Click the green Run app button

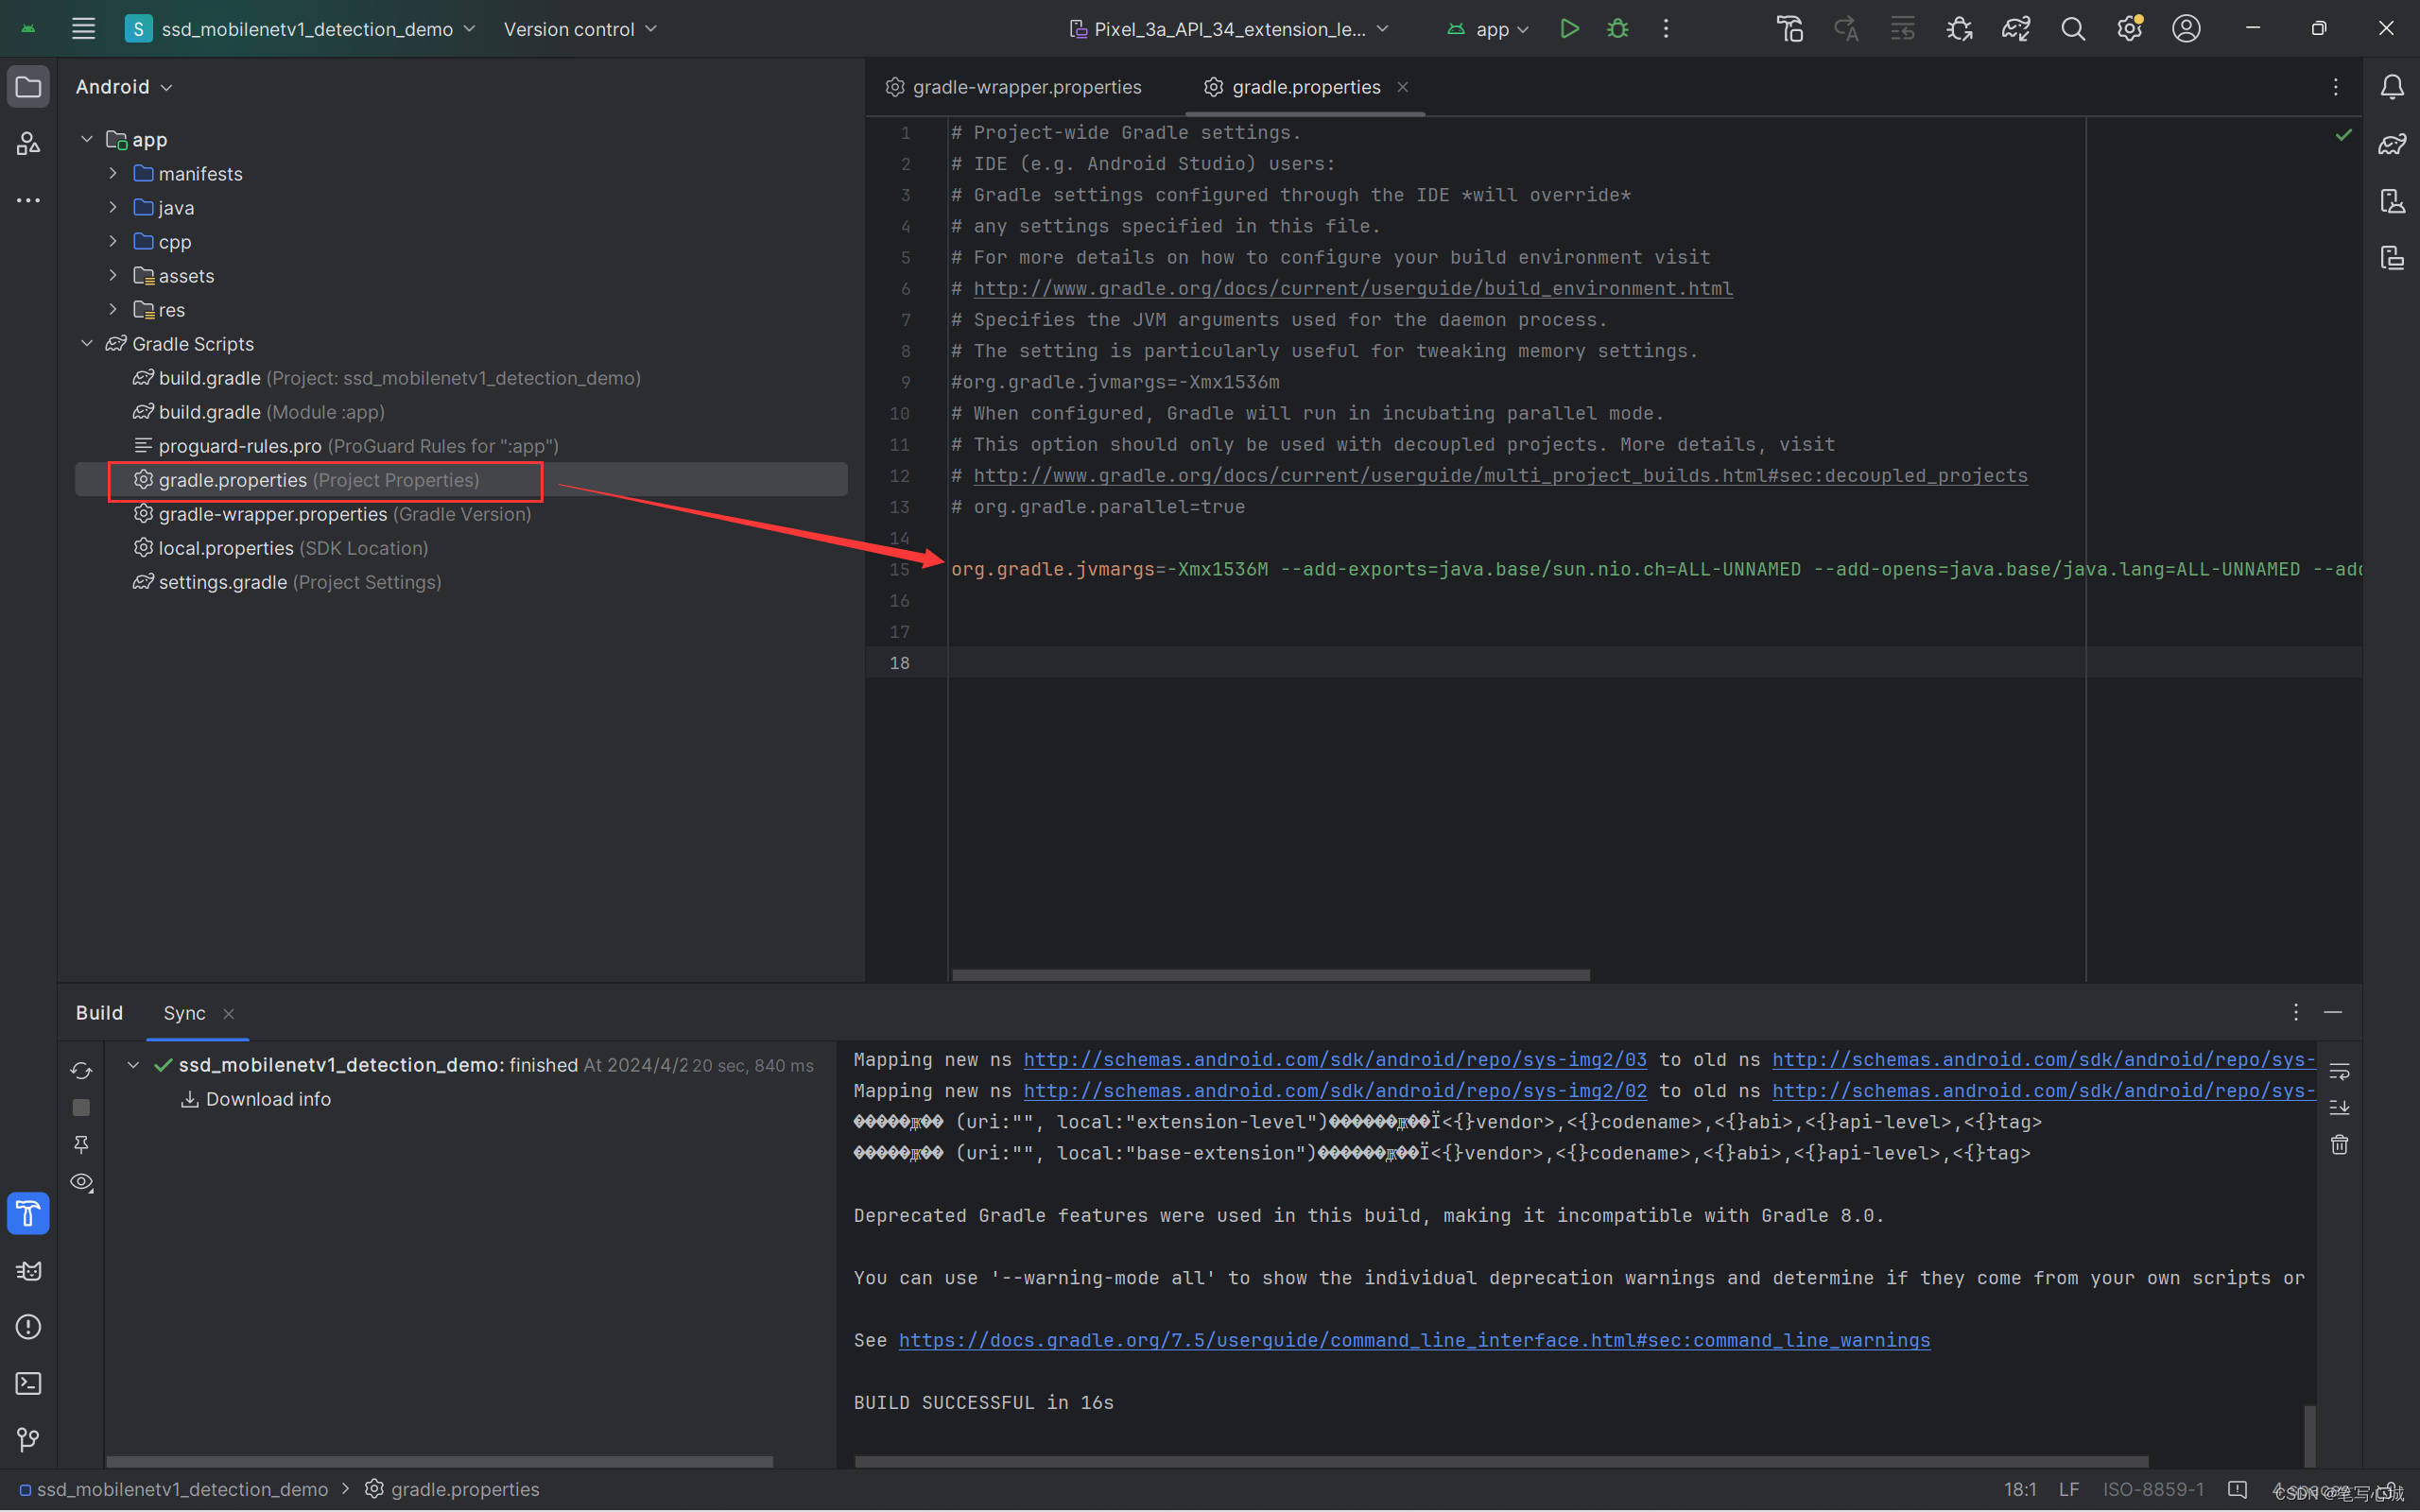click(x=1569, y=29)
